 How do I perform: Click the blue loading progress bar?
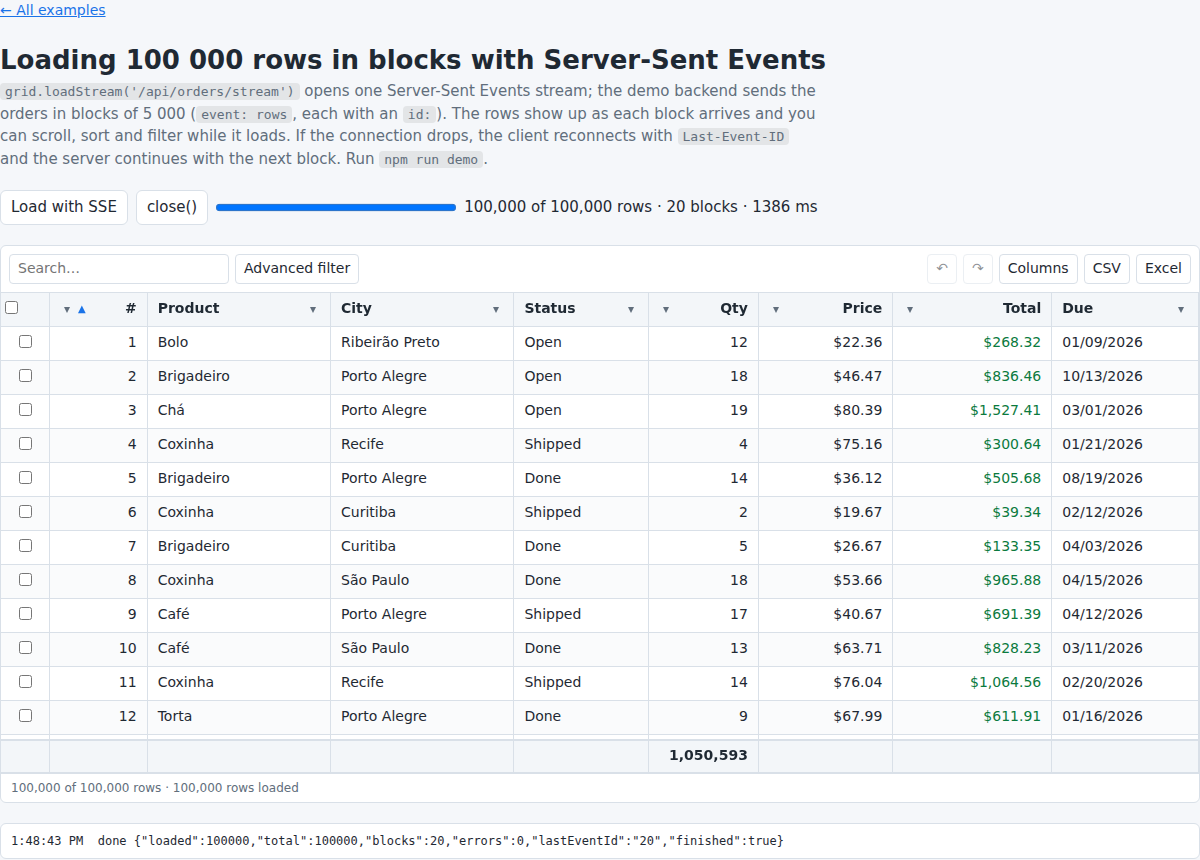[336, 207]
